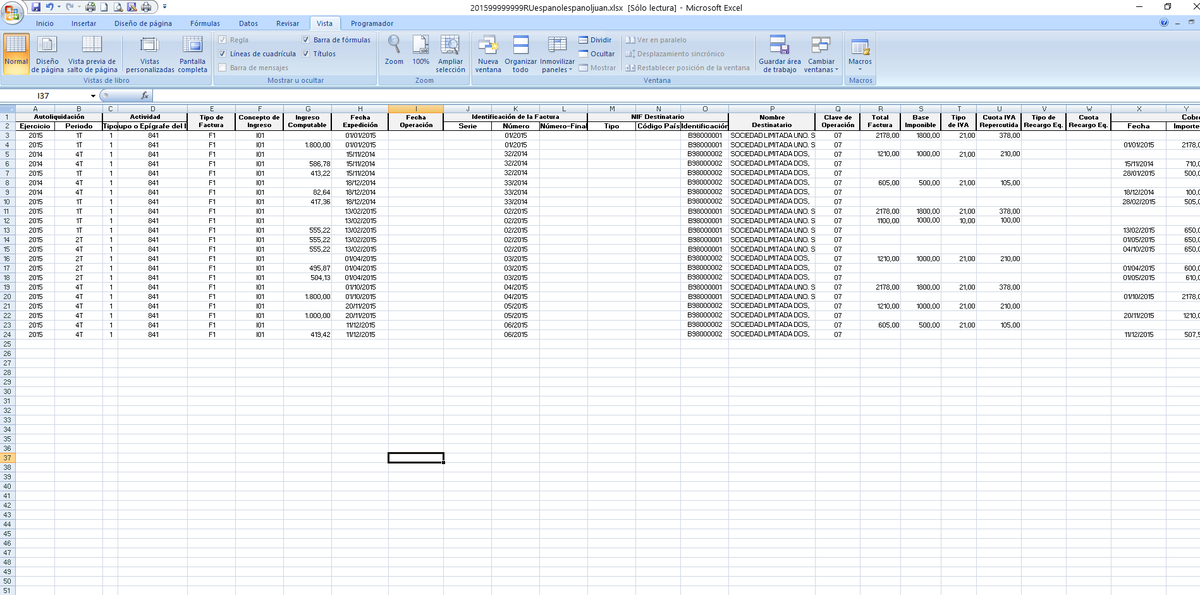
Task: Switch to Normal workbook view
Action: point(16,53)
